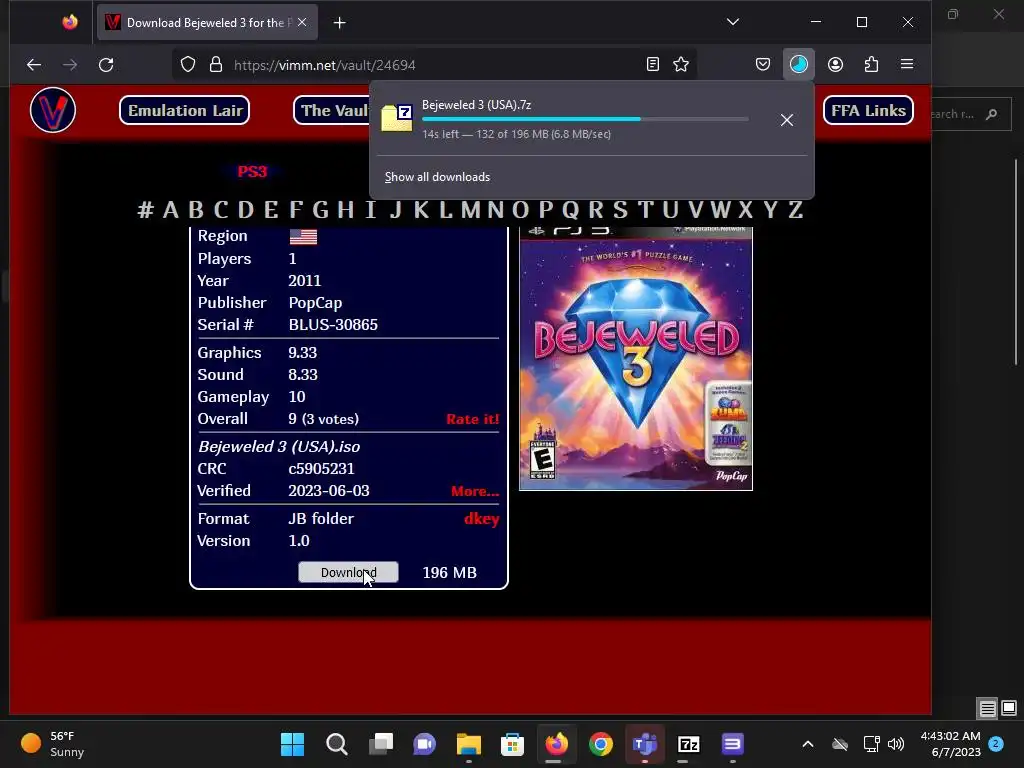Open the Pocket save icon
1024x768 pixels.
[x=762, y=64]
